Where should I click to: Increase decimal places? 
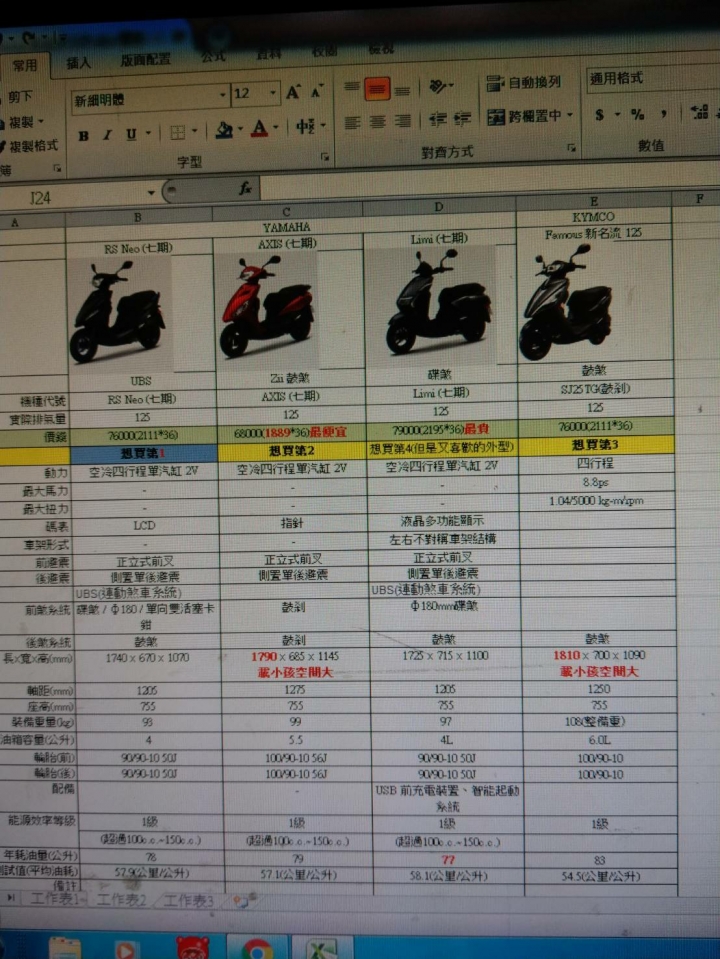tap(699, 112)
